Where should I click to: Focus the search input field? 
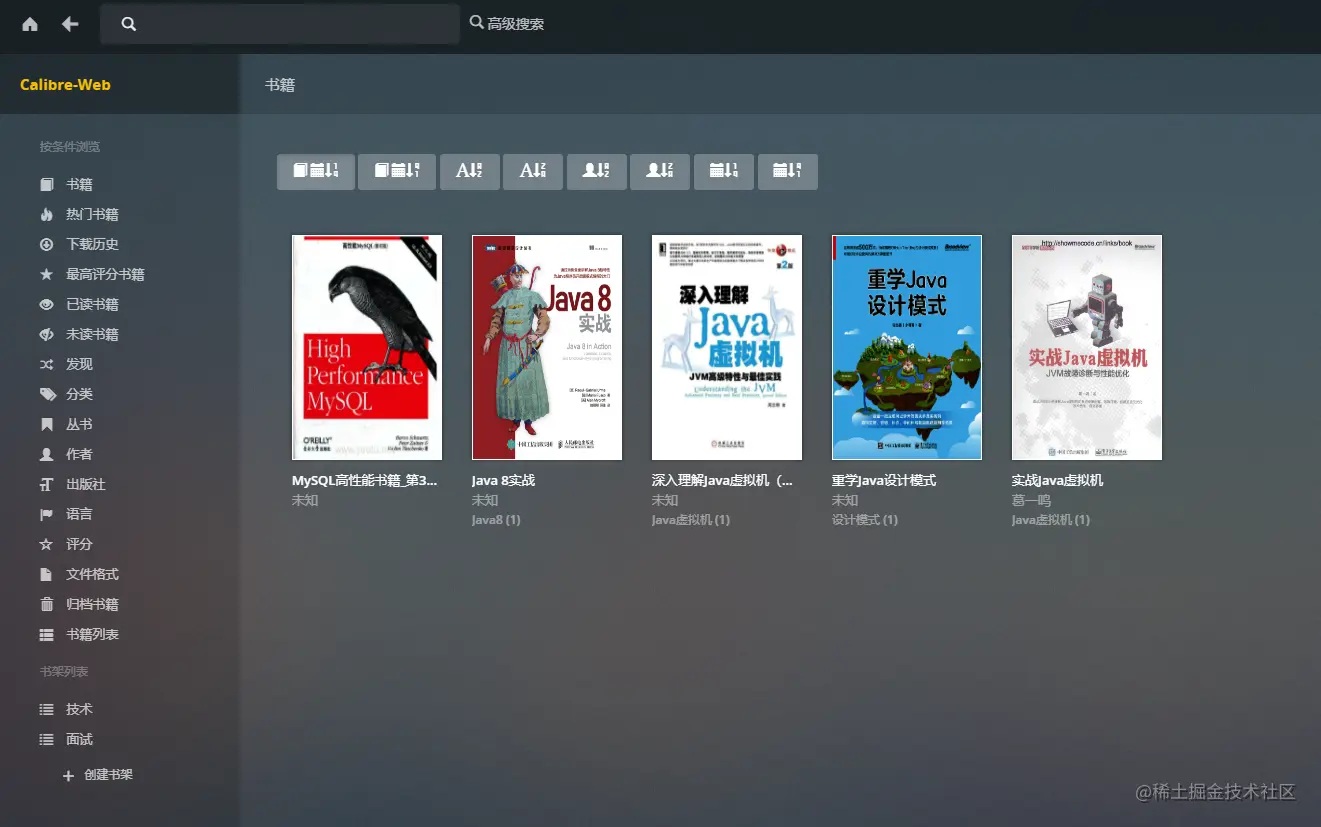click(x=280, y=24)
